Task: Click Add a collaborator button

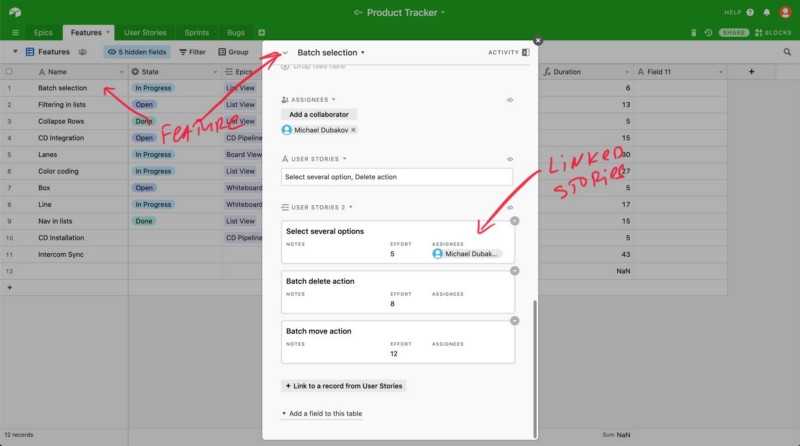Action: click(319, 115)
